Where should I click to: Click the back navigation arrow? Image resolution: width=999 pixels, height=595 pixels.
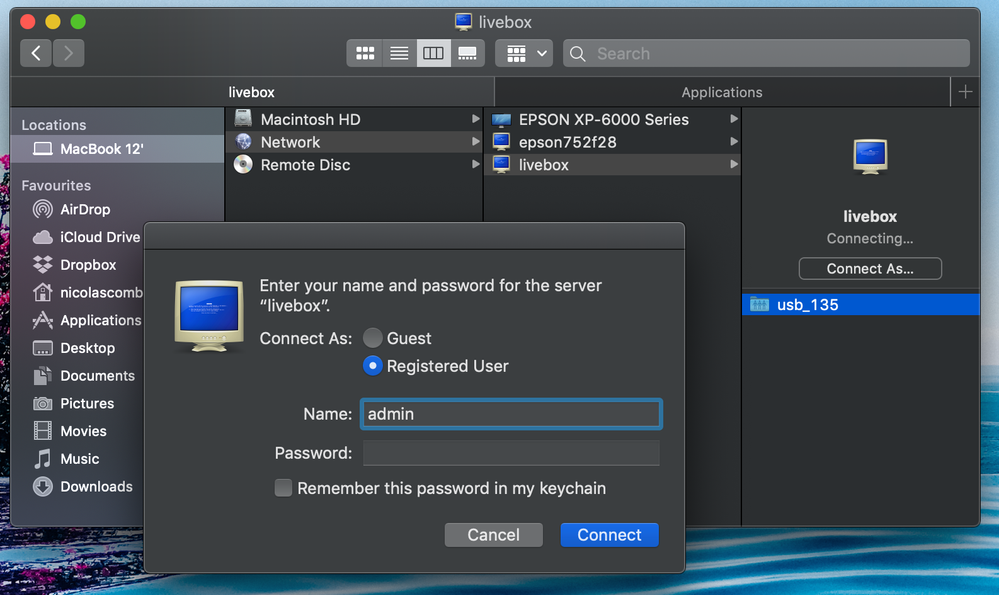pos(36,53)
